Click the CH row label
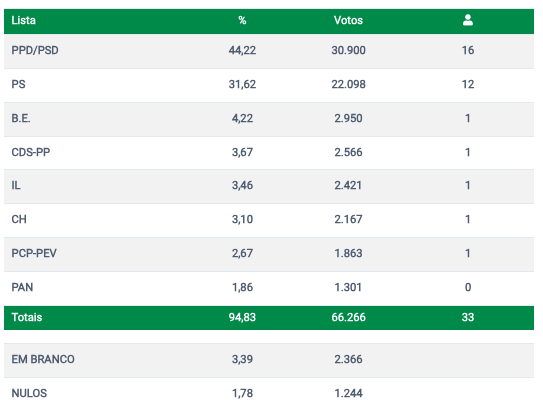The width and height of the screenshot is (543, 408). (x=19, y=220)
